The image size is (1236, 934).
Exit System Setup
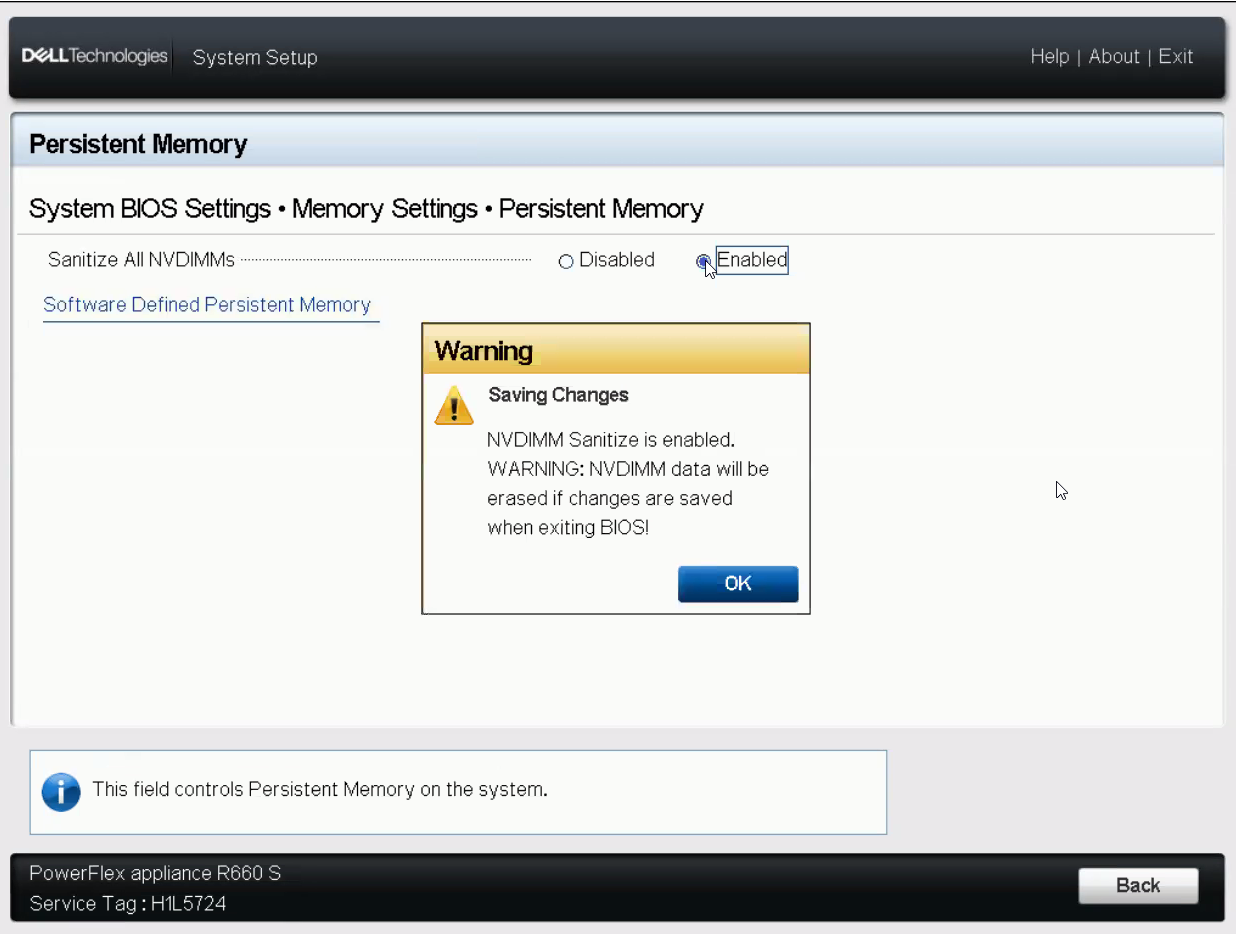click(x=1176, y=57)
